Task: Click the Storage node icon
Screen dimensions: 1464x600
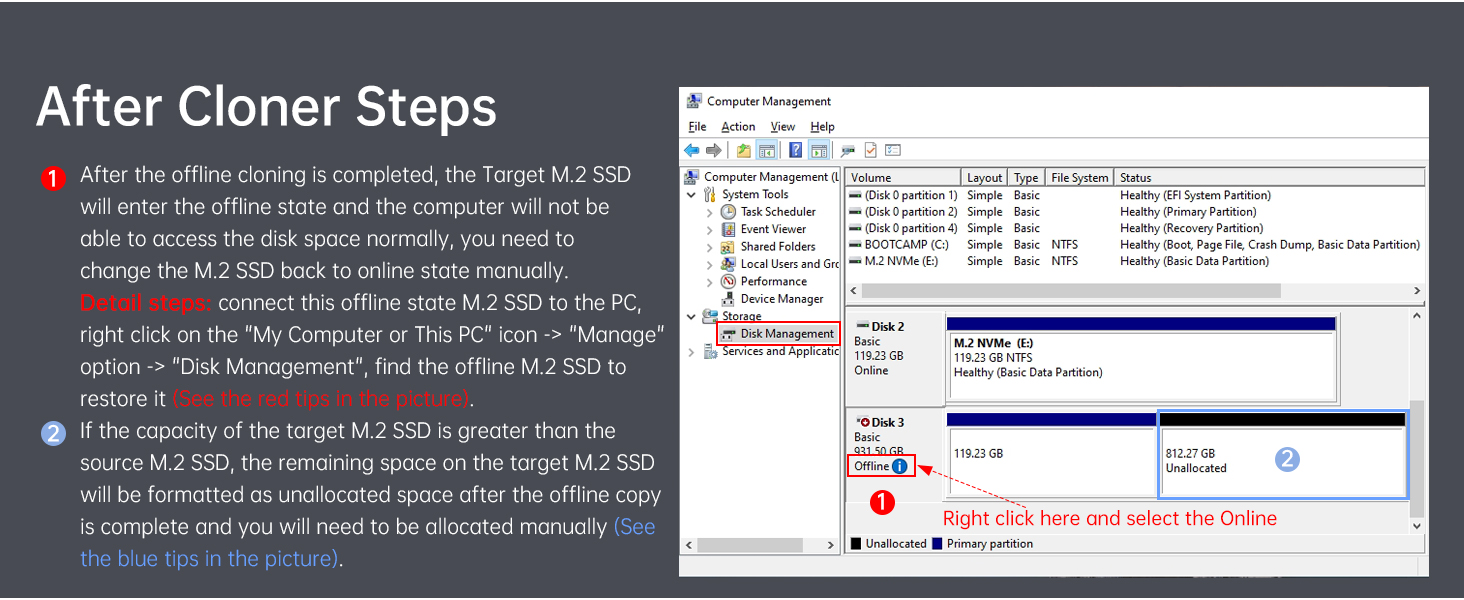Action: click(711, 316)
